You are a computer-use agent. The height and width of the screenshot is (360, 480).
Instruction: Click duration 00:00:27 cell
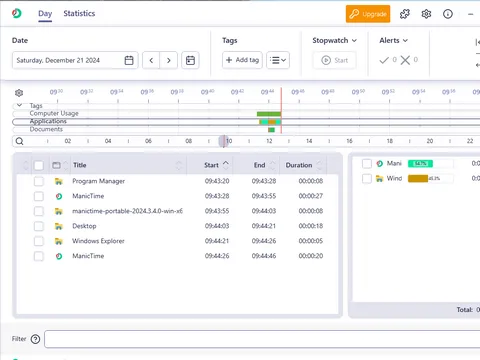coord(311,196)
